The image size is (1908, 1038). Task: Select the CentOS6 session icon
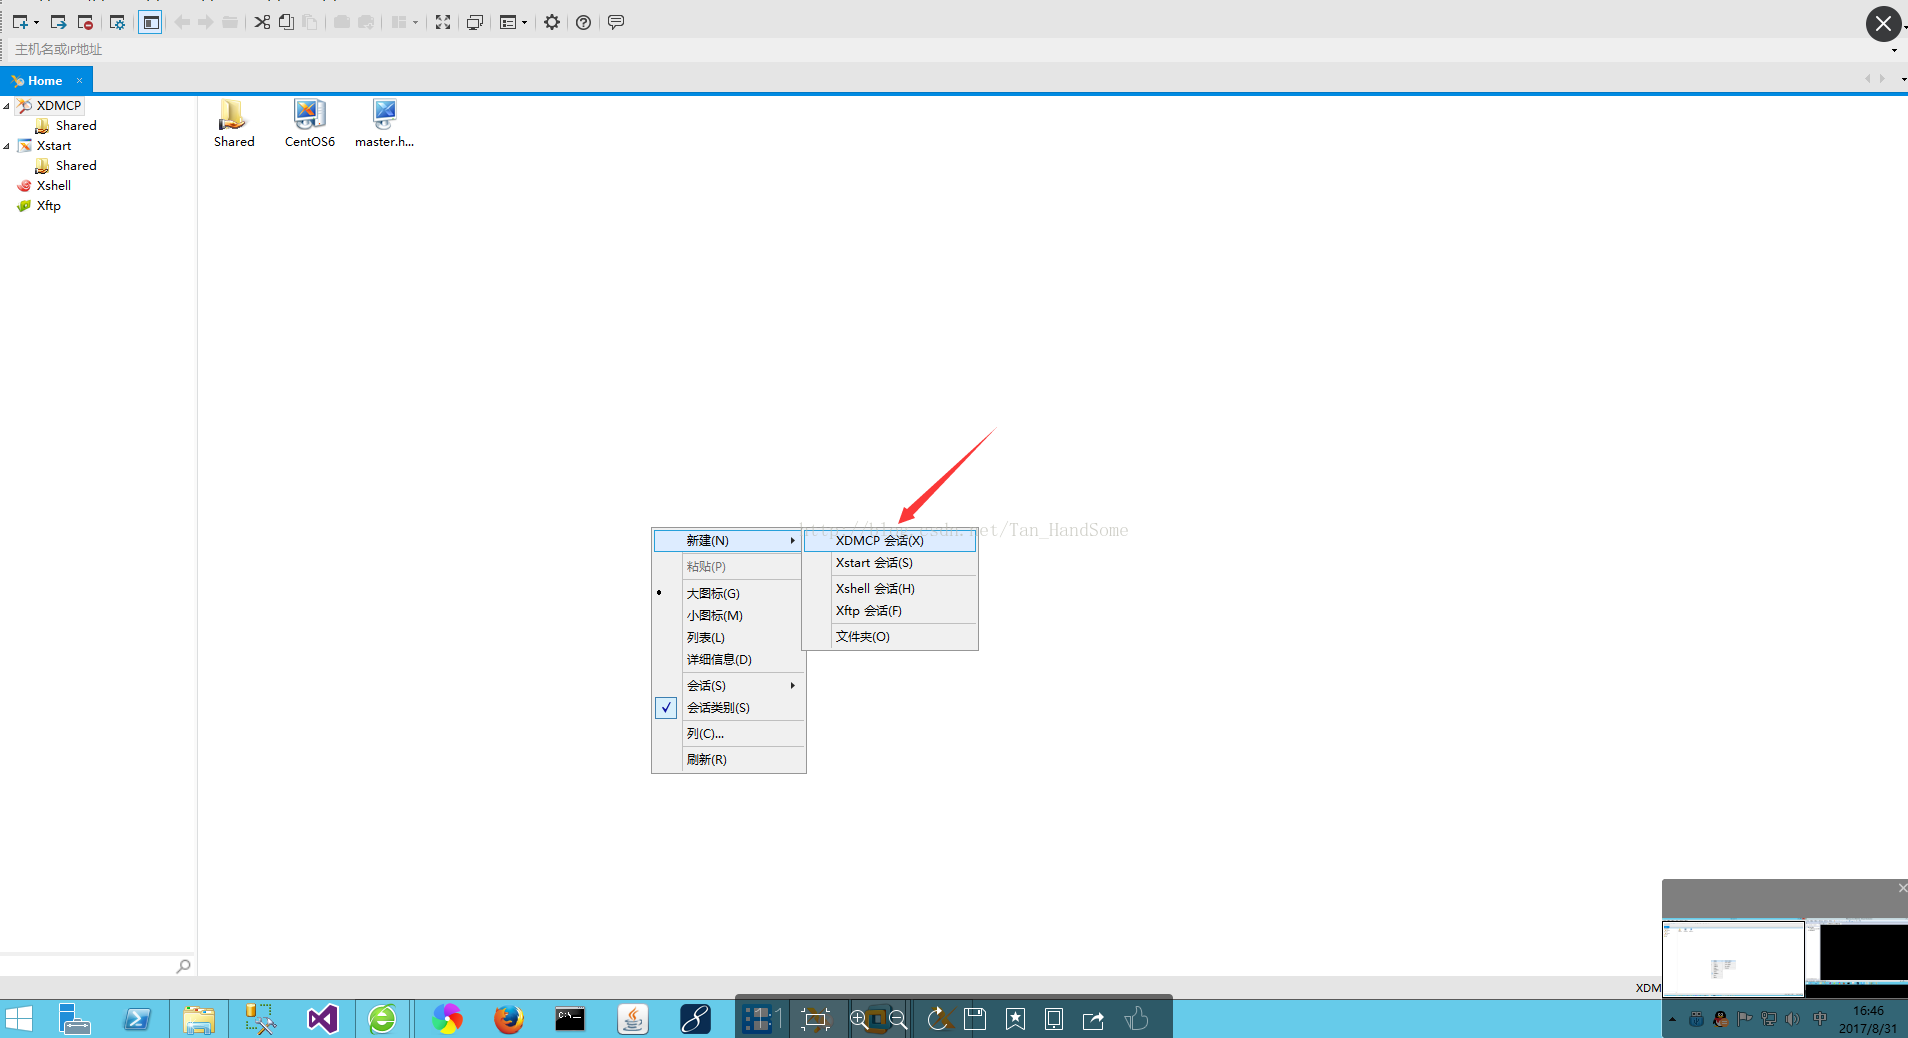(310, 124)
